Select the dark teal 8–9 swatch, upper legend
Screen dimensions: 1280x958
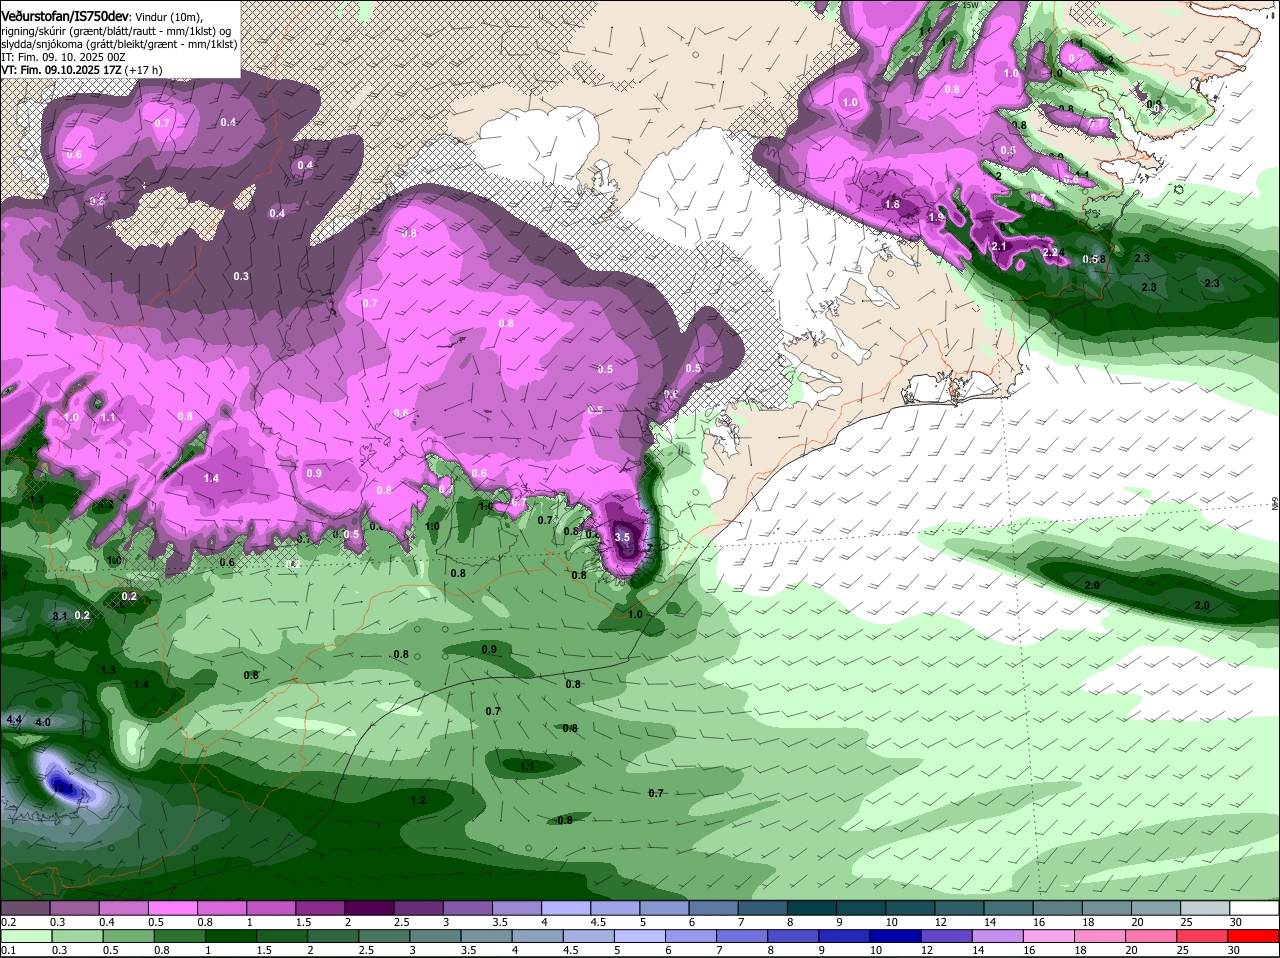click(x=812, y=907)
